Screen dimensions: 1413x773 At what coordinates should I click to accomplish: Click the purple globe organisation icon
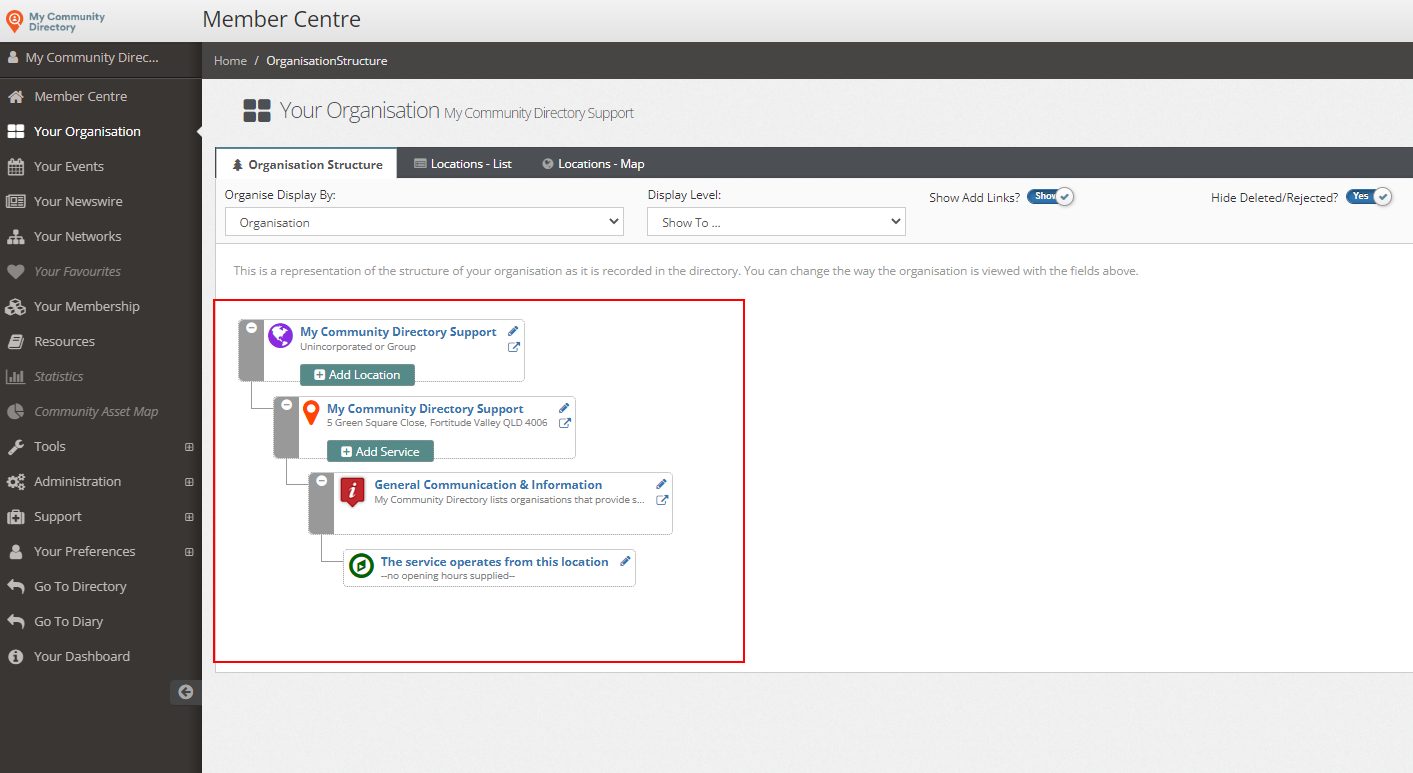click(280, 335)
